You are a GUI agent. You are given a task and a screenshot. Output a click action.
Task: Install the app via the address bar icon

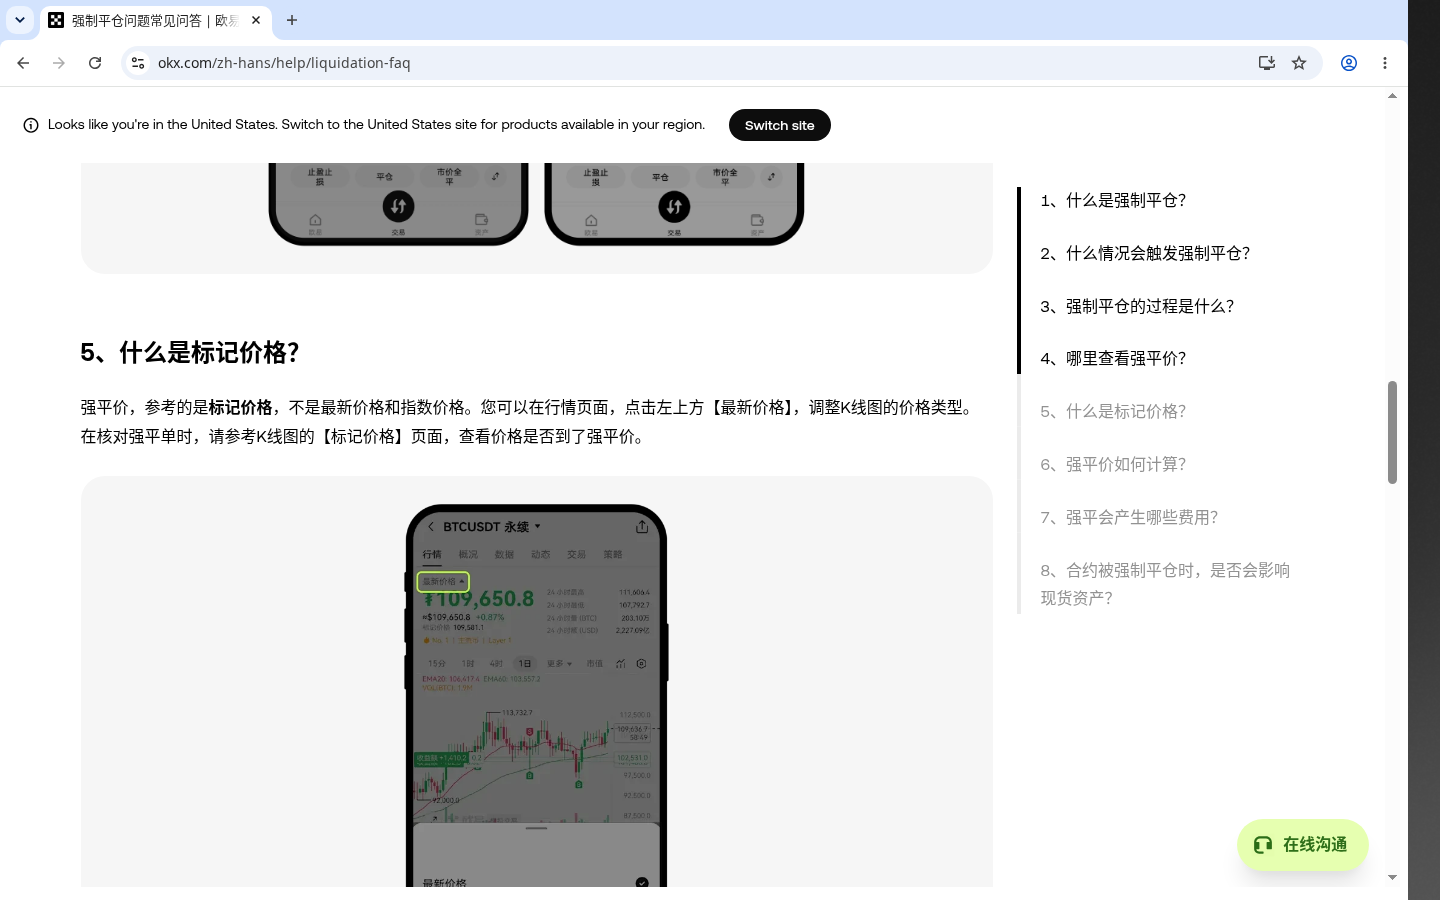1267,63
